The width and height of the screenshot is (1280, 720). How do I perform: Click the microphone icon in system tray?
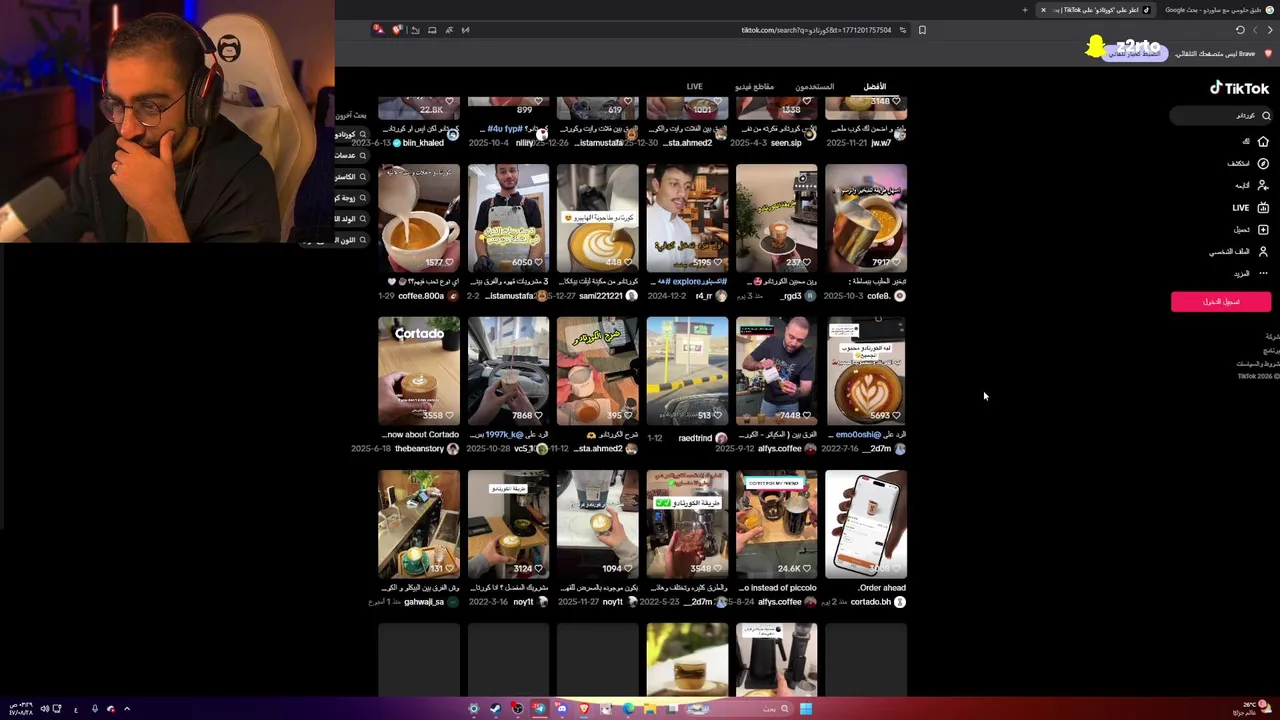(x=95, y=709)
